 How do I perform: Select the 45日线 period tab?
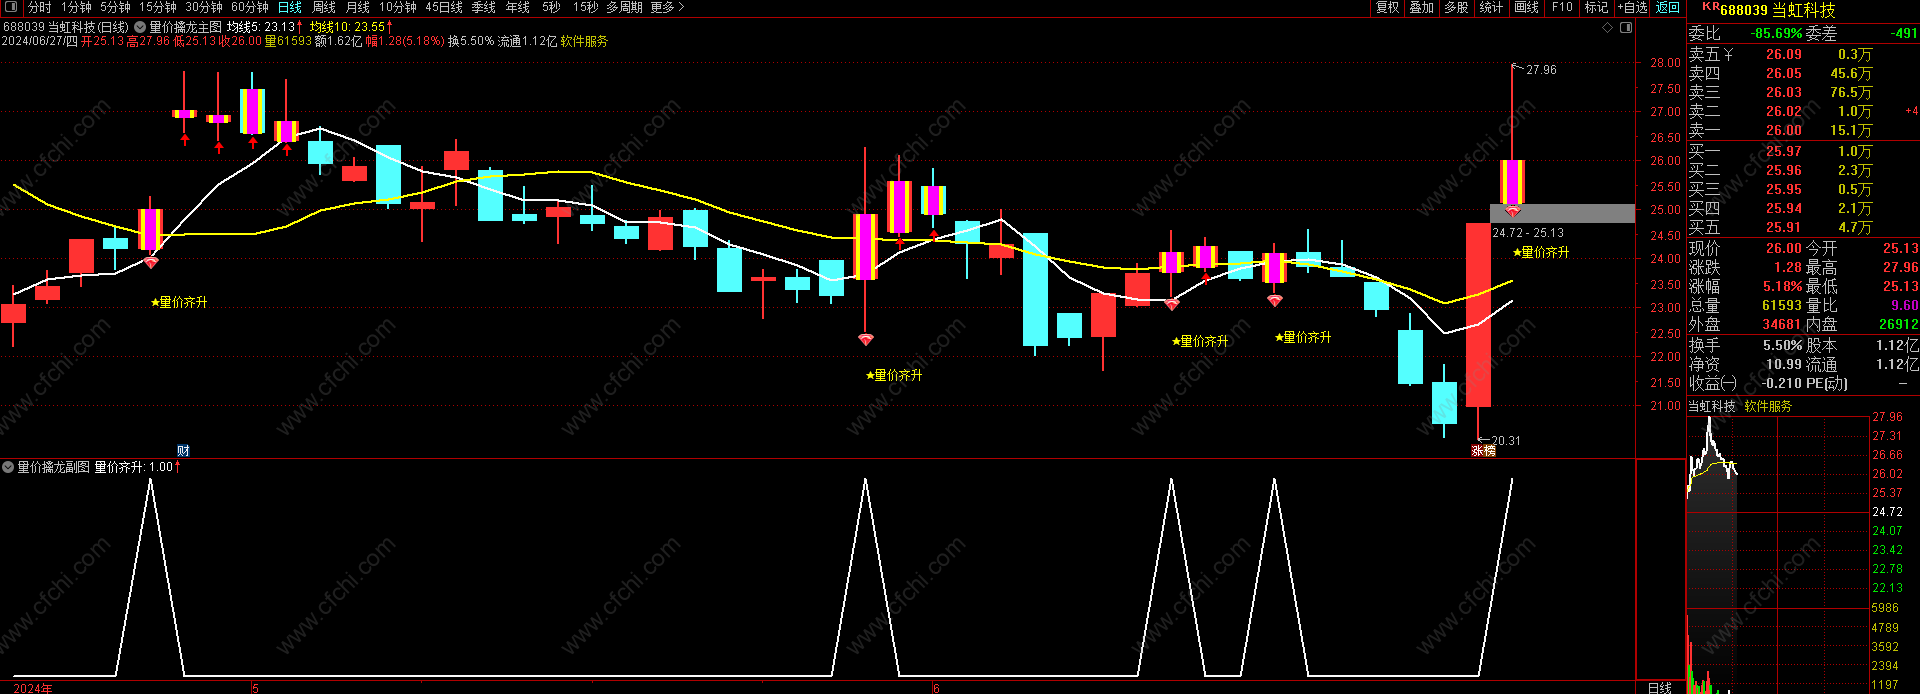click(444, 7)
